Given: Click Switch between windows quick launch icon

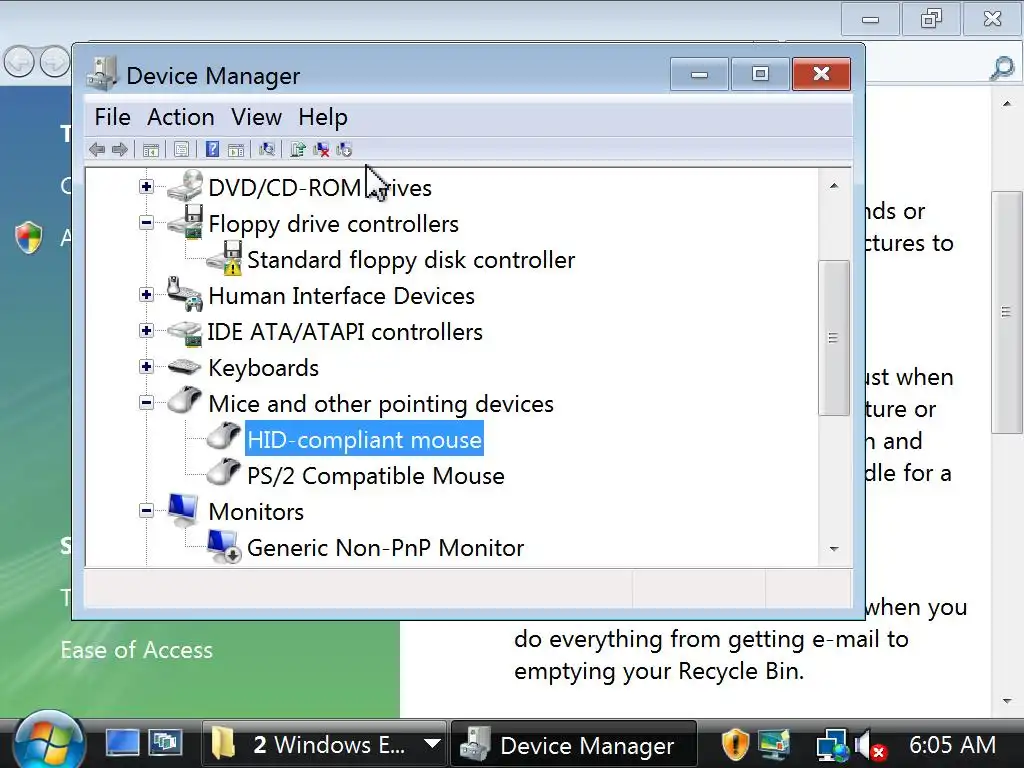Looking at the screenshot, I should tap(165, 743).
